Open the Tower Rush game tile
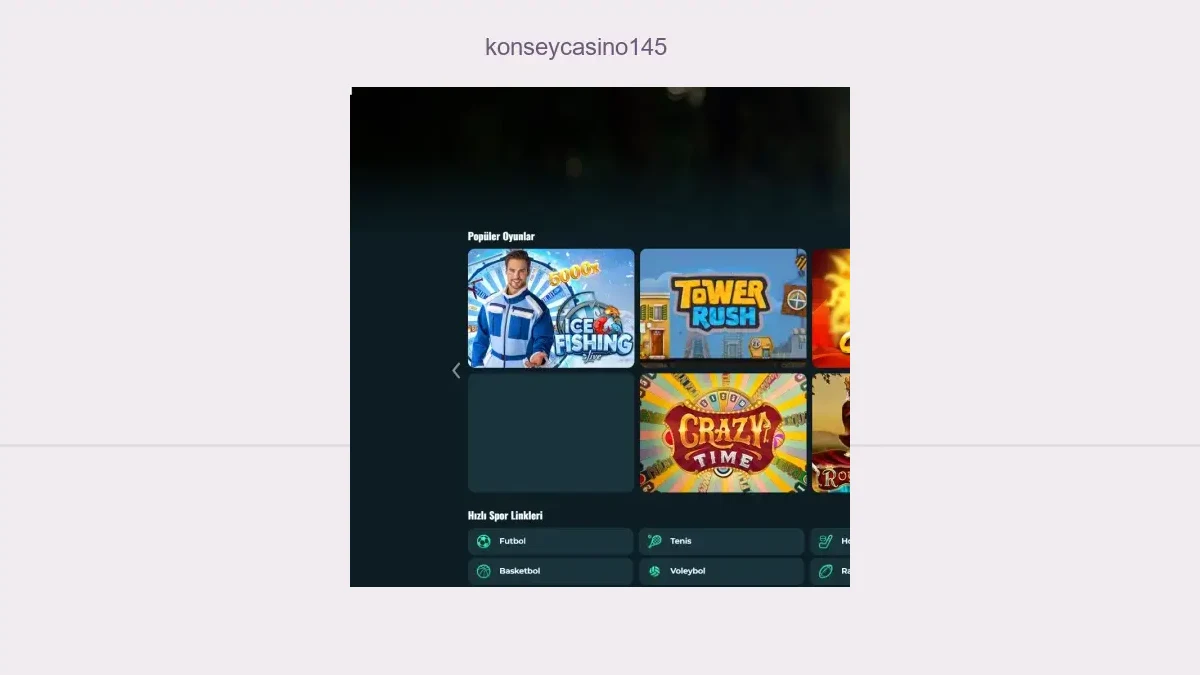 coord(723,304)
